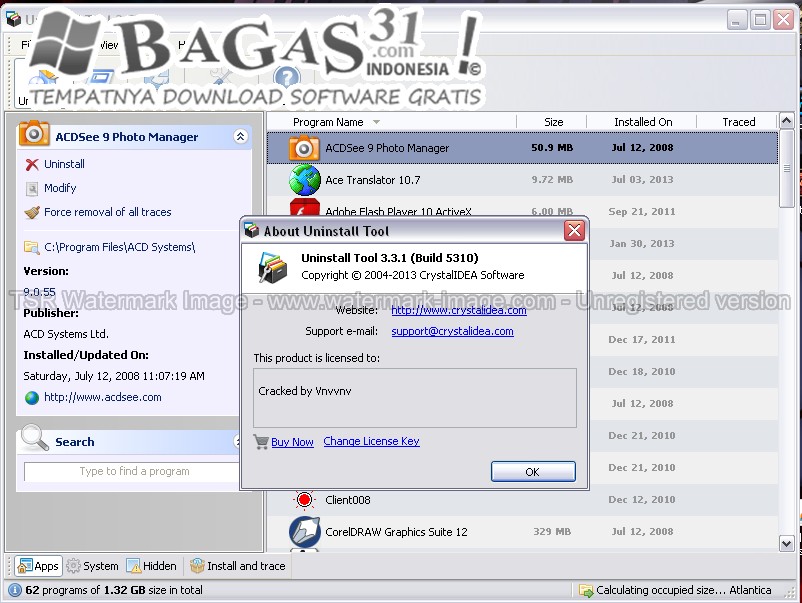Click the Modify icon in left panel
This screenshot has width=802, height=603.
[x=32, y=189]
